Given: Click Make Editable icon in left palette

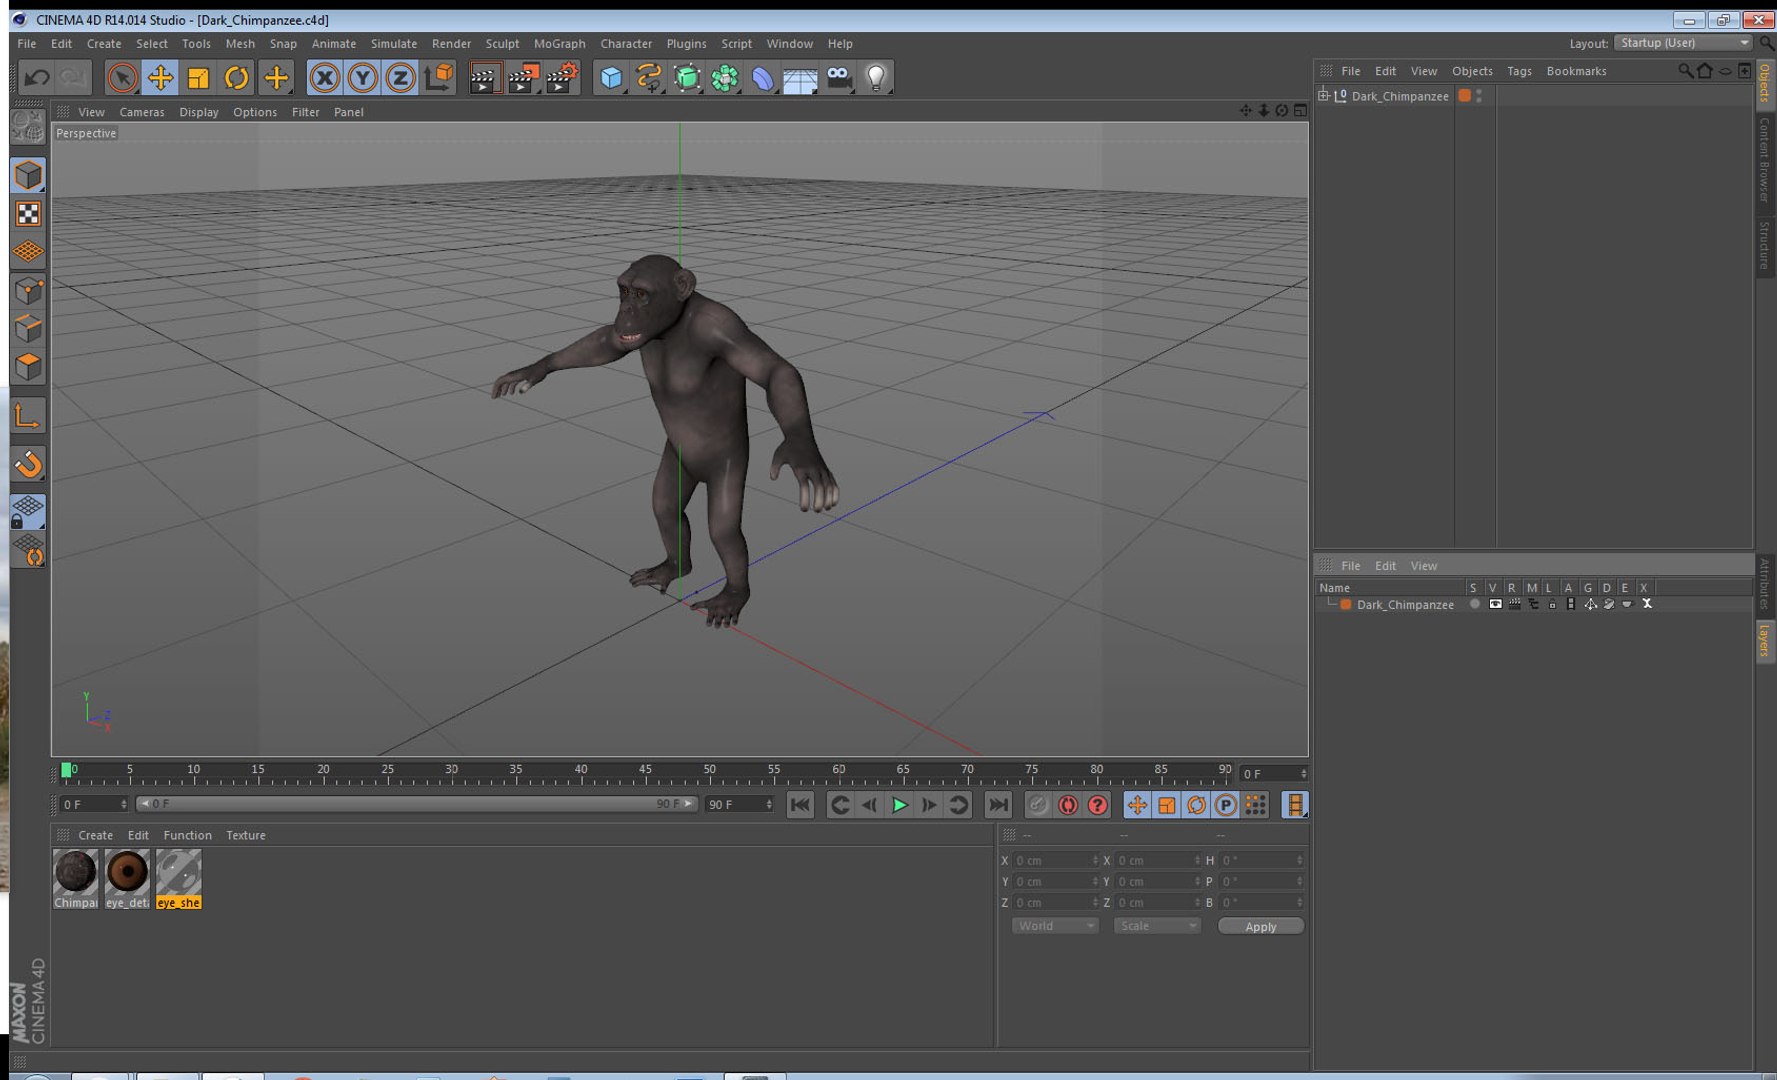Looking at the screenshot, I should click(28, 127).
